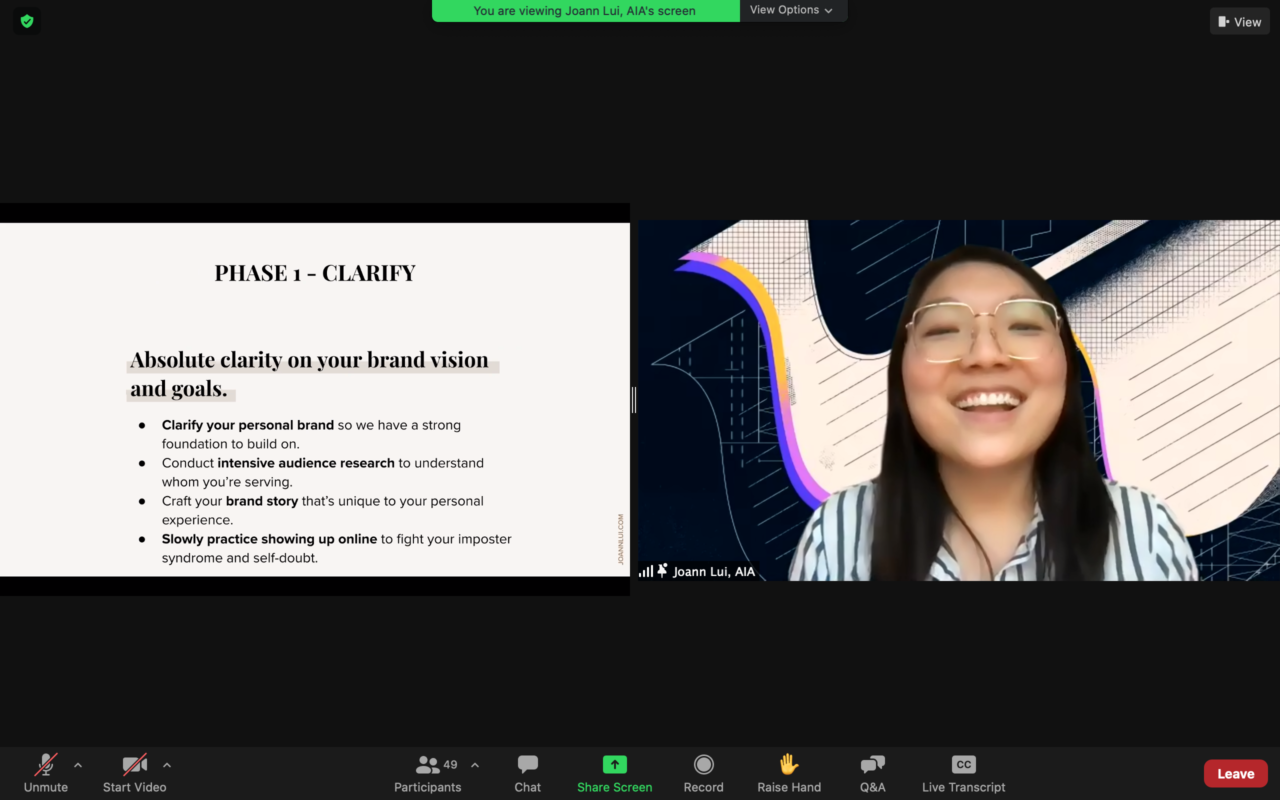Start recording with the Record button
The height and width of the screenshot is (800, 1280).
tap(703, 773)
